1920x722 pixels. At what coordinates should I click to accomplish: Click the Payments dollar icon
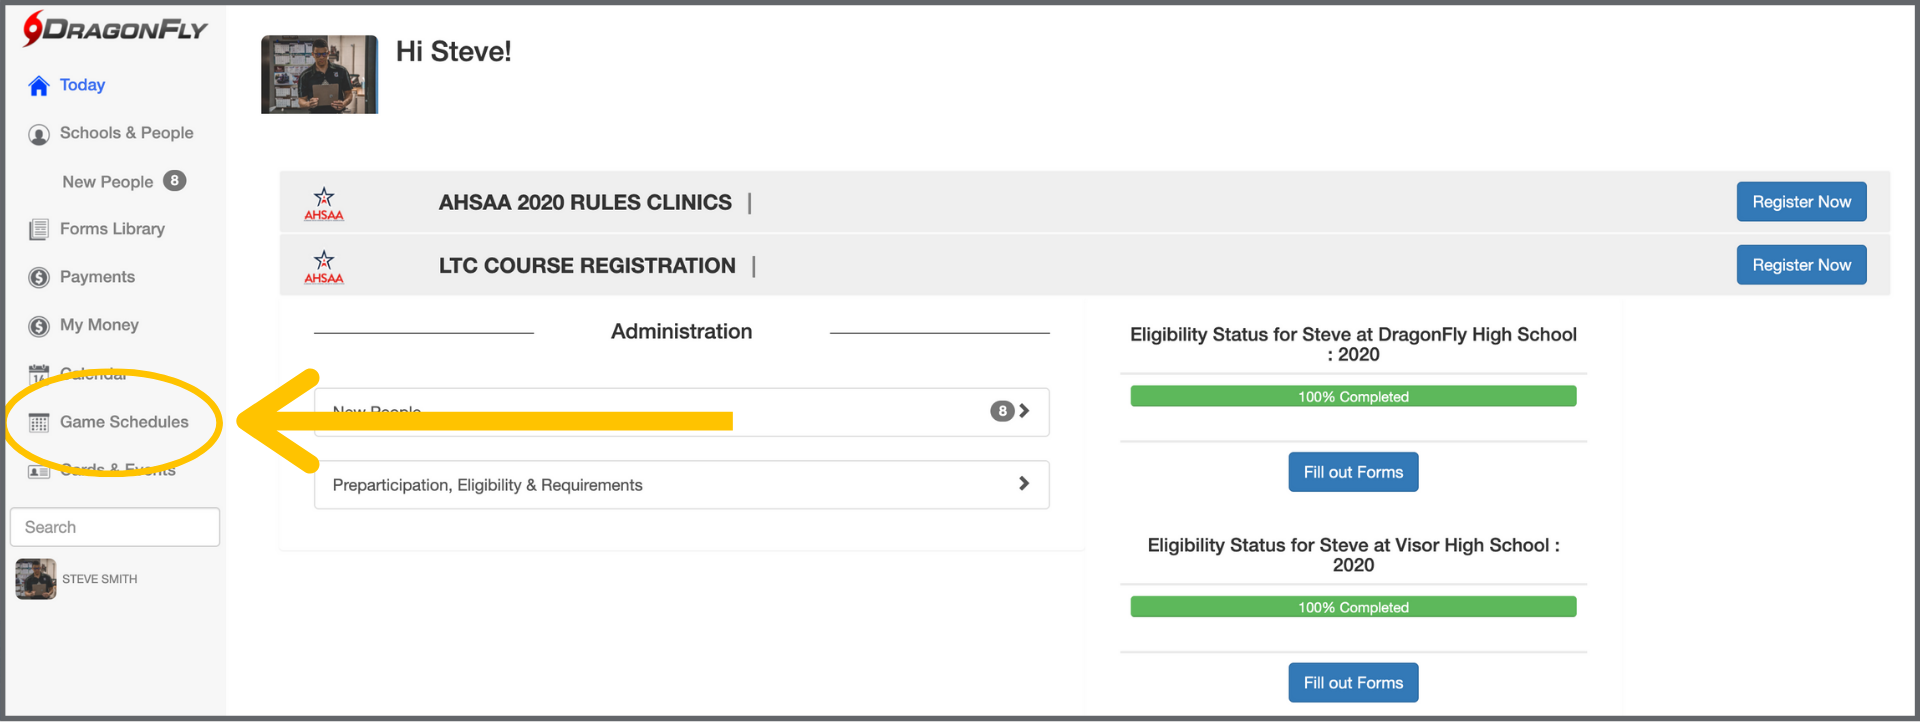click(x=39, y=278)
